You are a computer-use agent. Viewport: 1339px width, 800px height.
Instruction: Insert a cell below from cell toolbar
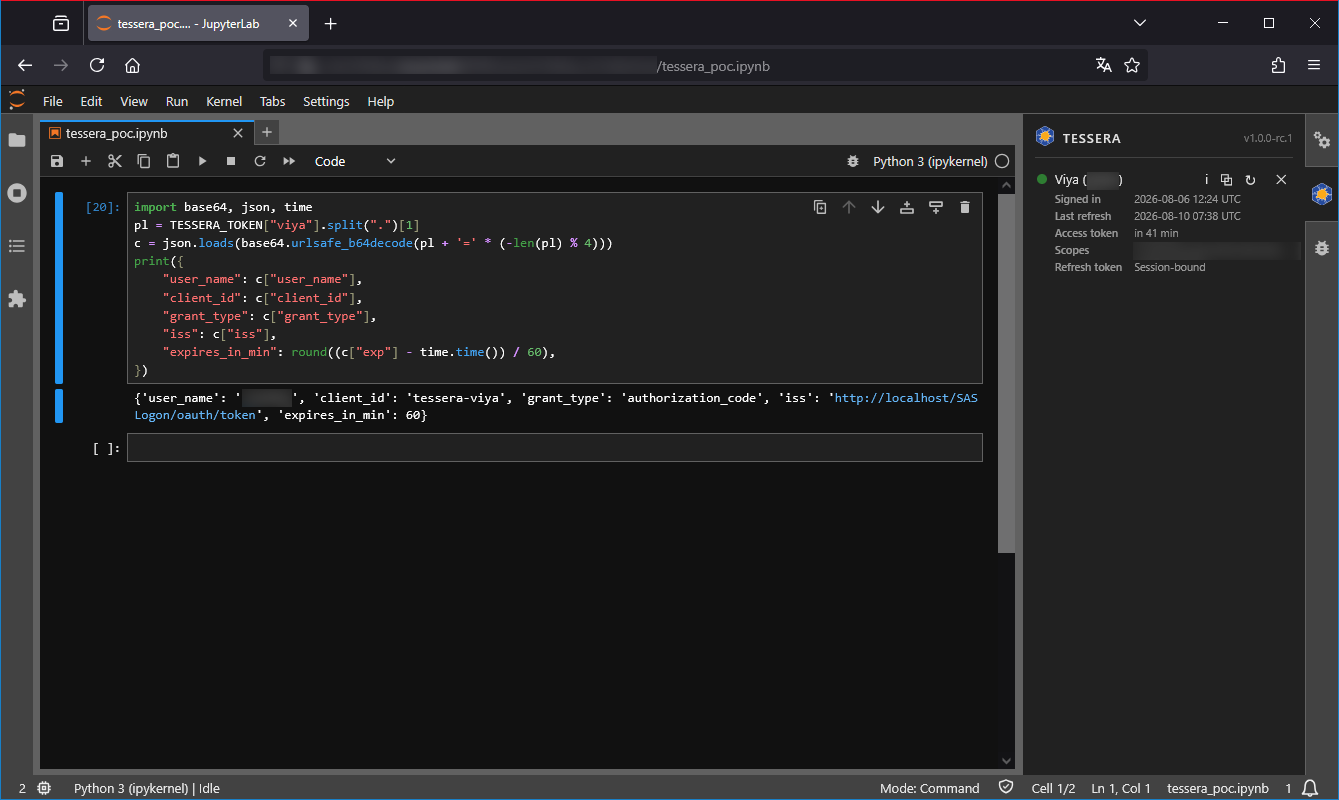click(x=936, y=207)
